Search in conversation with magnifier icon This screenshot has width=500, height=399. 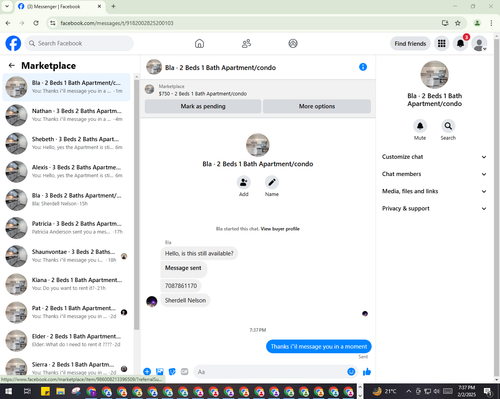448,126
